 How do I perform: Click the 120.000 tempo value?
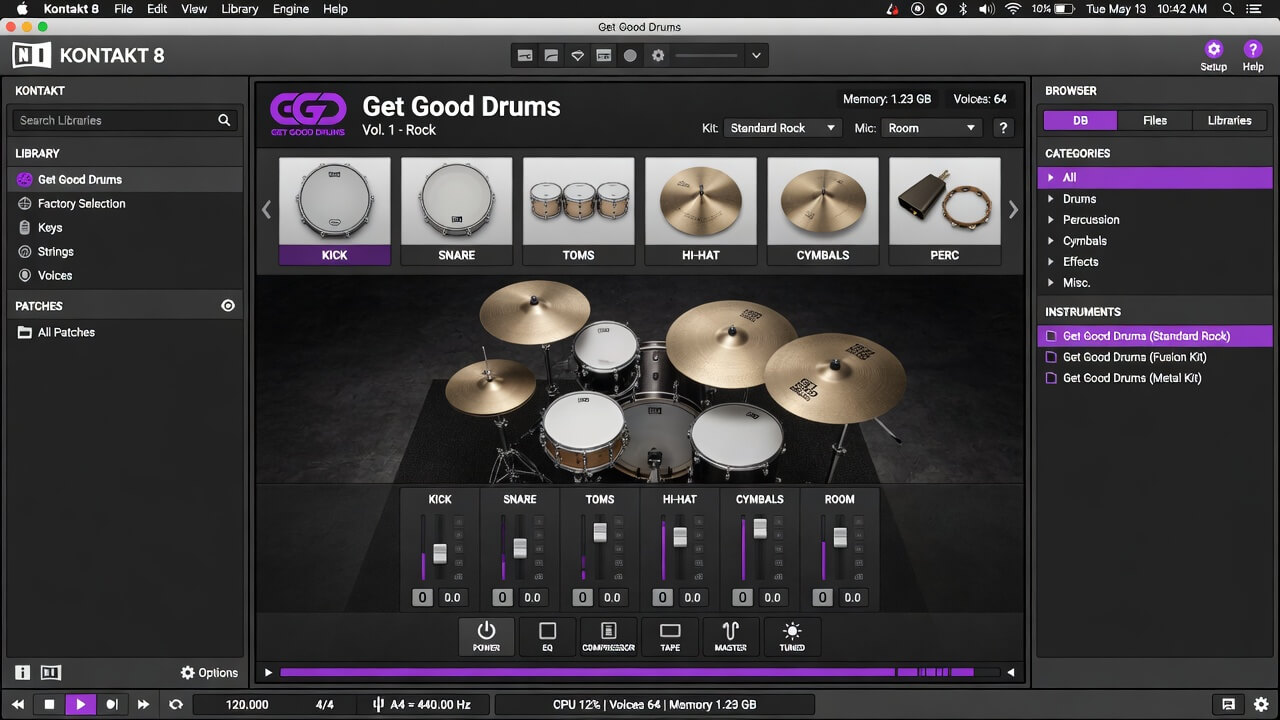tap(247, 704)
